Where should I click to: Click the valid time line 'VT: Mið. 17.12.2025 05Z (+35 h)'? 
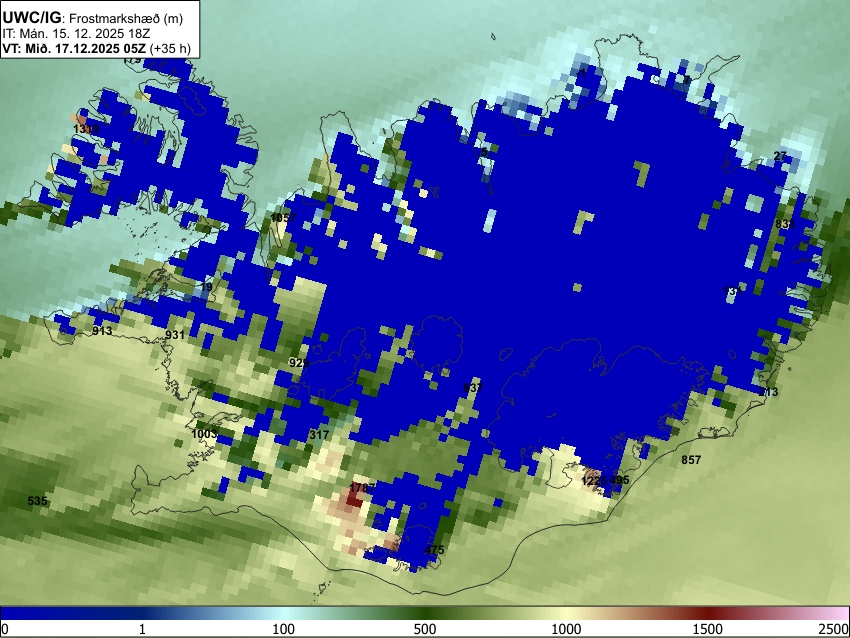coord(96,48)
